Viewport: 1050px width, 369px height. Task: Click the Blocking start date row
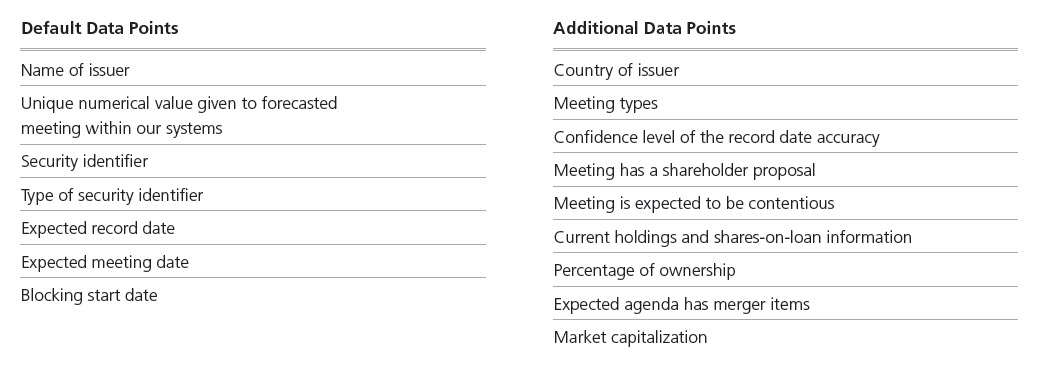point(253,295)
